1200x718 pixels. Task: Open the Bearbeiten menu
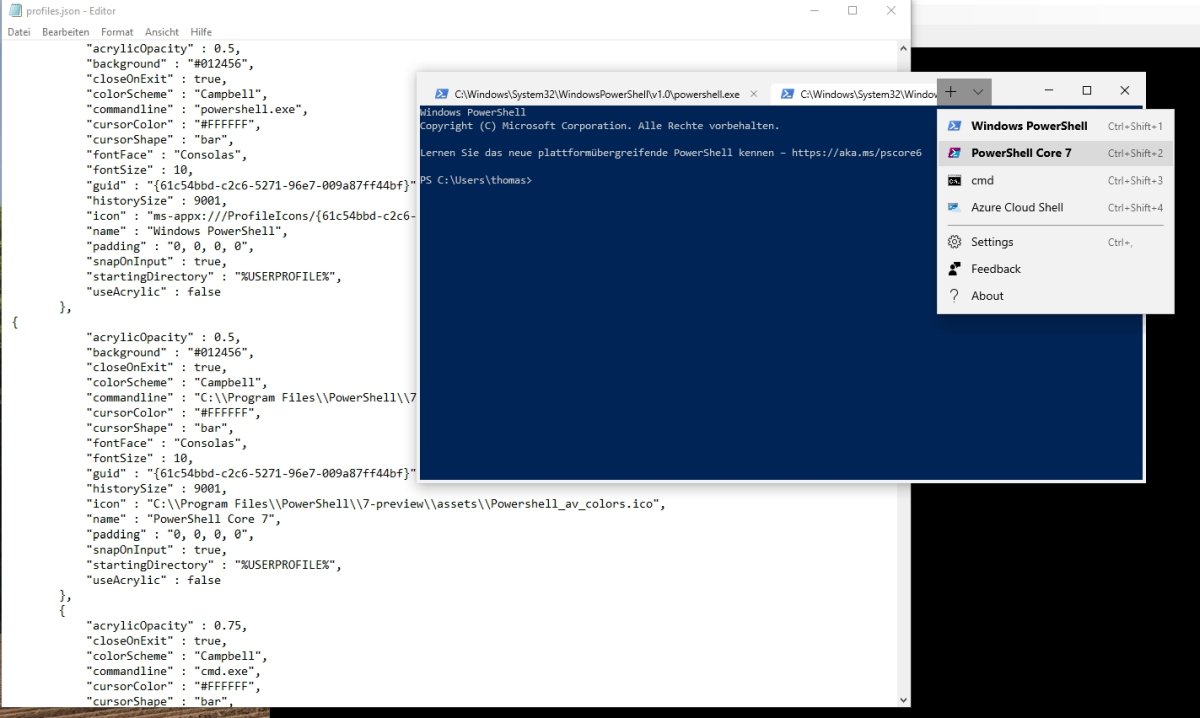(x=65, y=32)
